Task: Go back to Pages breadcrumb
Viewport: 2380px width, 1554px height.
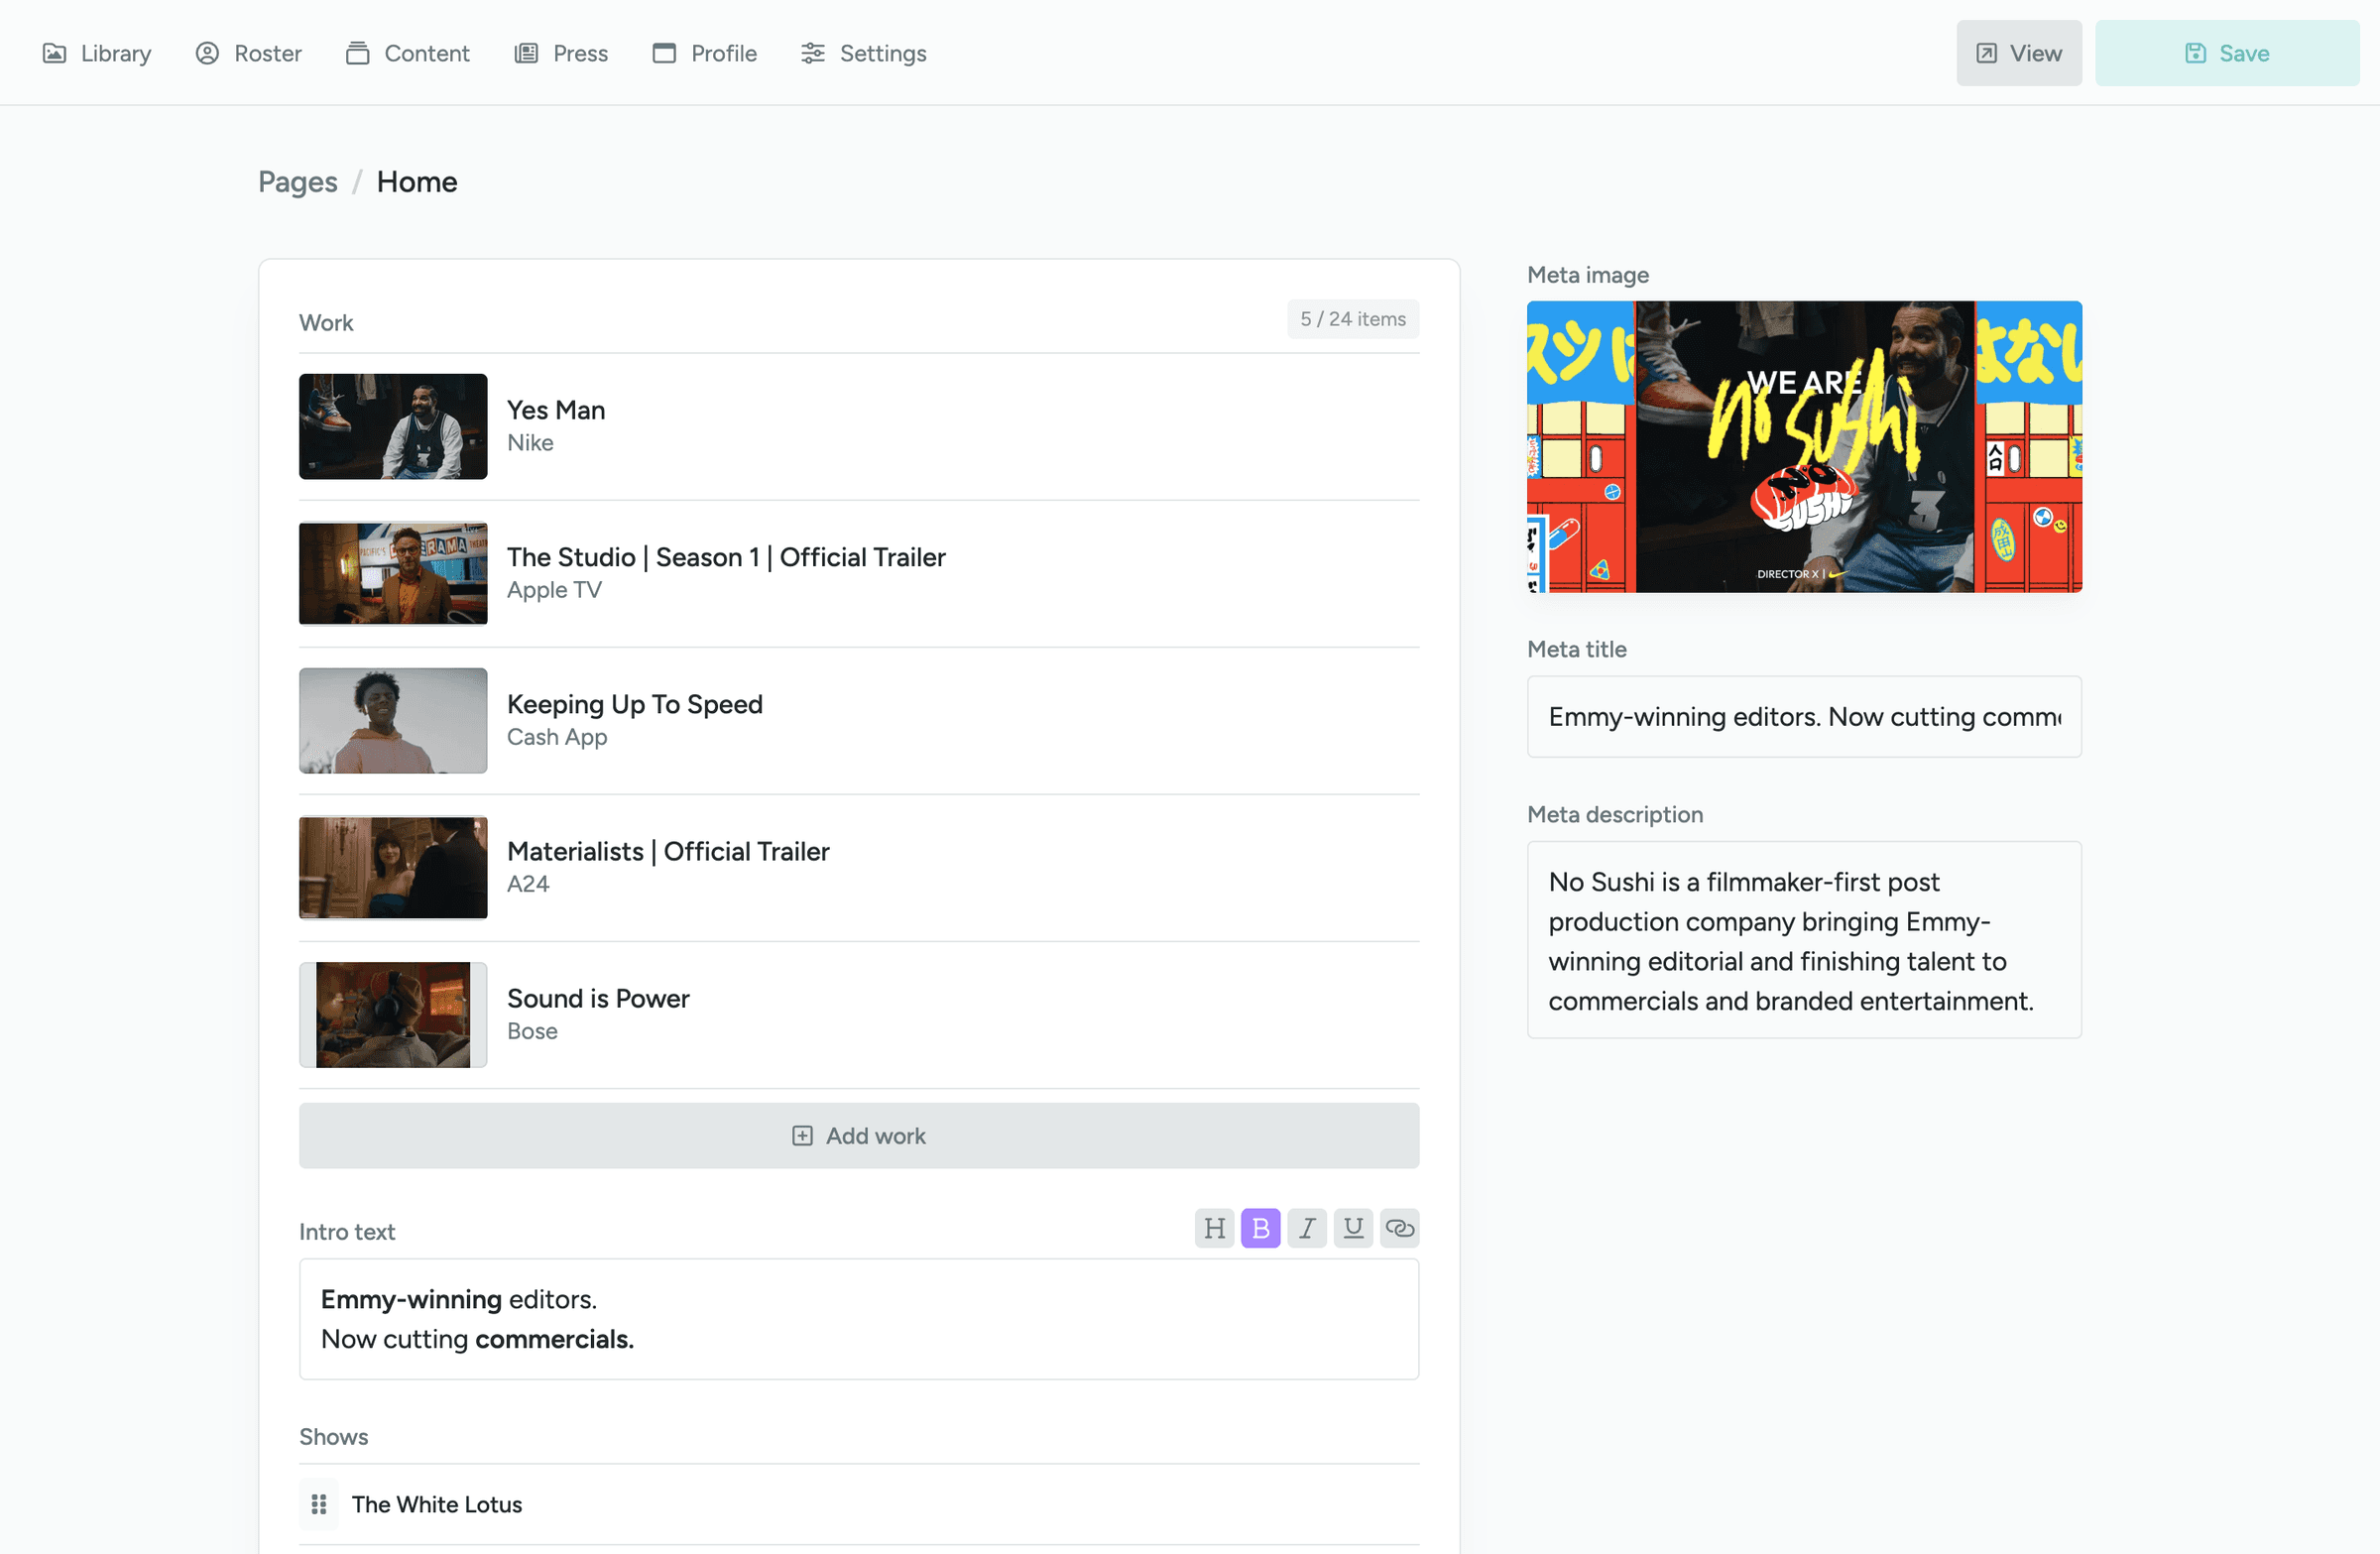Action: point(298,182)
